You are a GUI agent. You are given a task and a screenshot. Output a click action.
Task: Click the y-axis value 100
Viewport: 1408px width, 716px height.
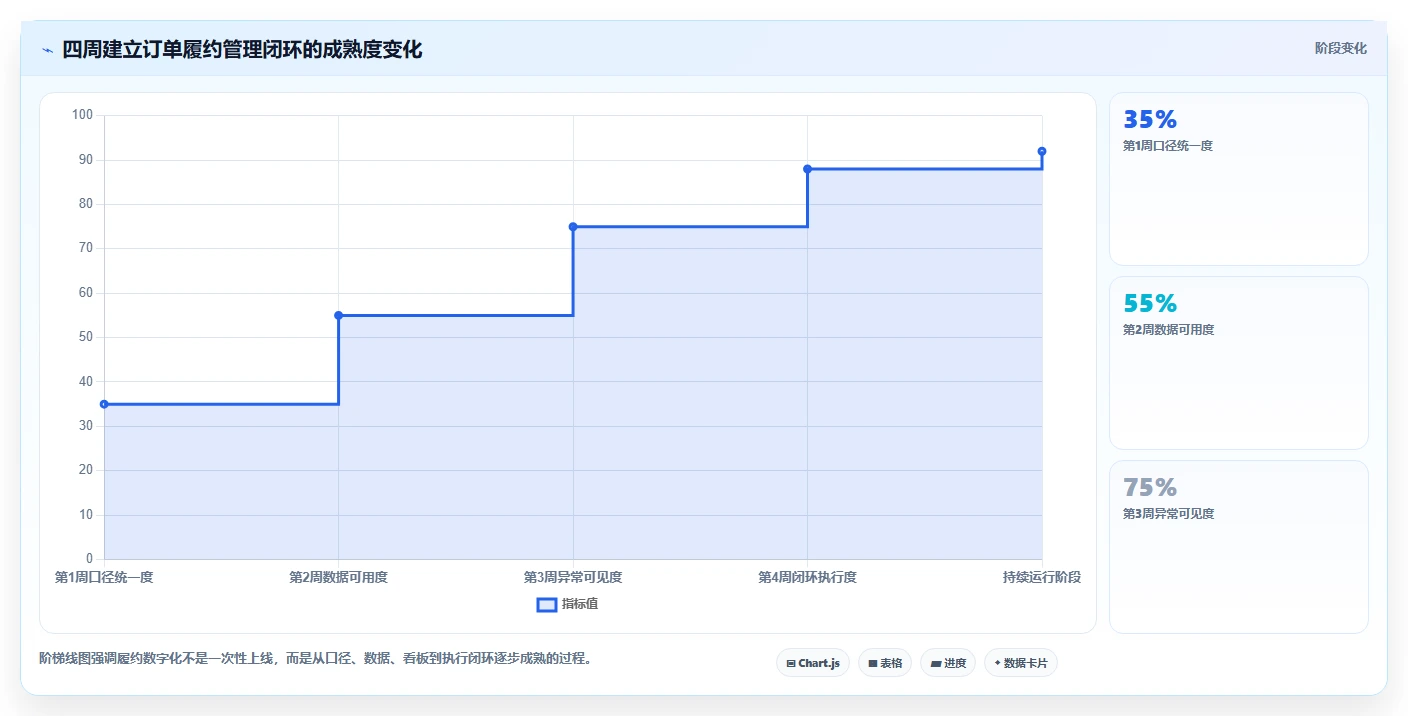click(82, 115)
